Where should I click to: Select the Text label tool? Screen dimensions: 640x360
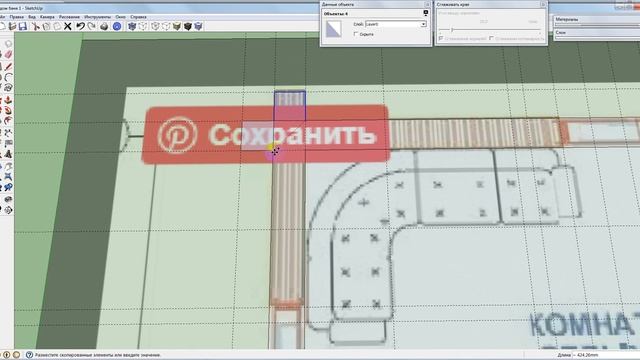8,143
